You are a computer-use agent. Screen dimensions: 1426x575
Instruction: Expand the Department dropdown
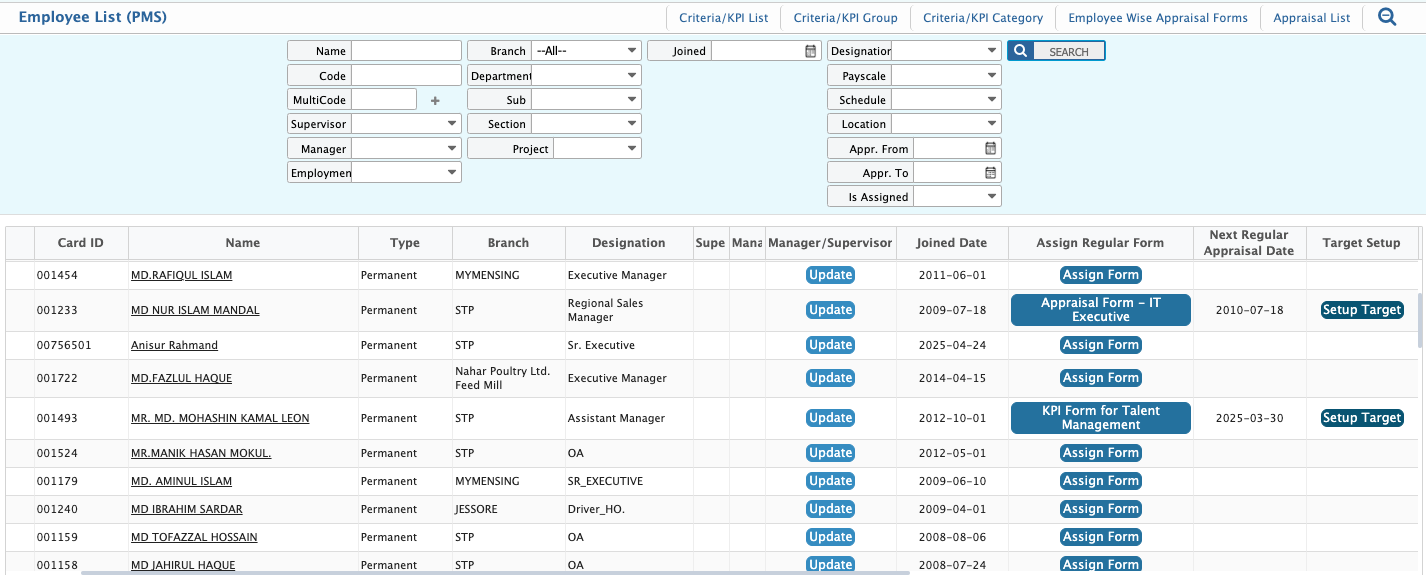pyautogui.click(x=586, y=75)
